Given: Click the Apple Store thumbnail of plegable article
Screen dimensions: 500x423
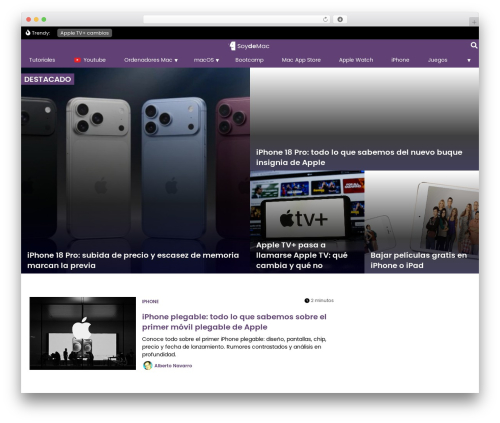Looking at the screenshot, I should pyautogui.click(x=83, y=333).
